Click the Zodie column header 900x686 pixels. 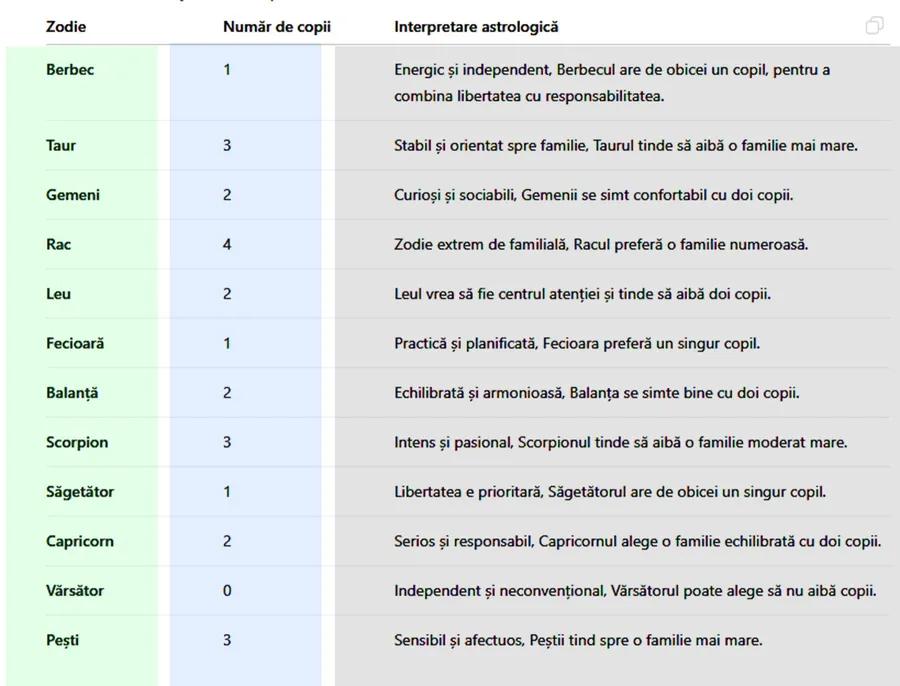pos(66,27)
